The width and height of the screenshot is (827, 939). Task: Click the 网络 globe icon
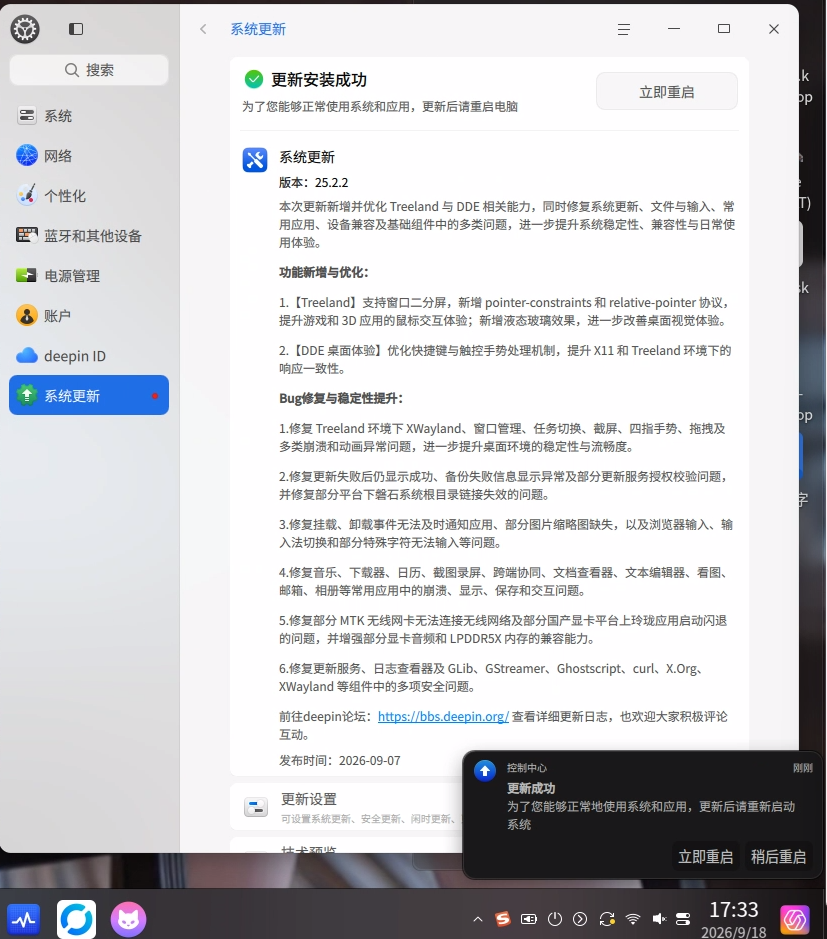(x=26, y=156)
